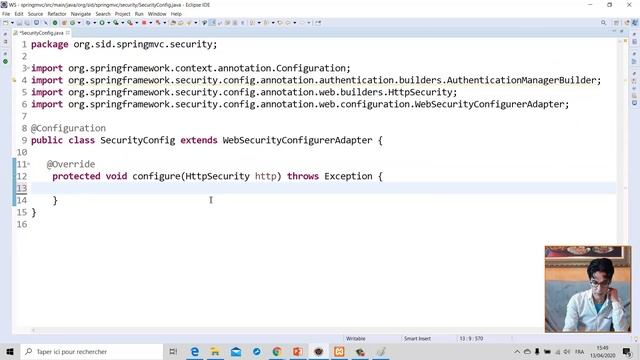Click the '@Override' annotation text
Image resolution: width=640 pixels, height=360 pixels.
pyautogui.click(x=71, y=164)
